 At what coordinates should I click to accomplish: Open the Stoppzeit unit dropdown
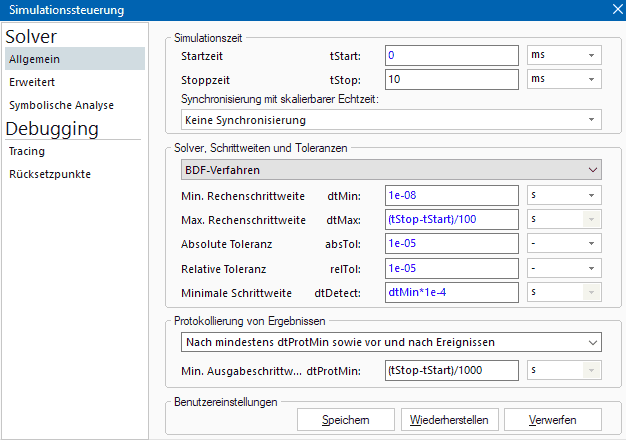click(564, 79)
